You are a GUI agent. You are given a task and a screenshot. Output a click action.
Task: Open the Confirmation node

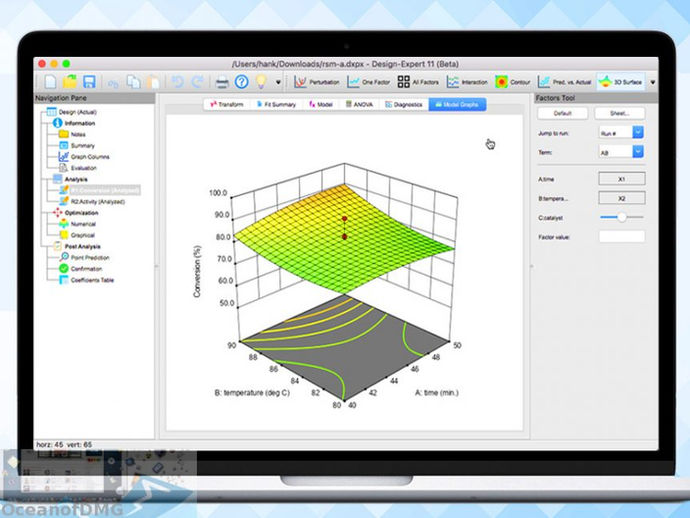pyautogui.click(x=81, y=268)
